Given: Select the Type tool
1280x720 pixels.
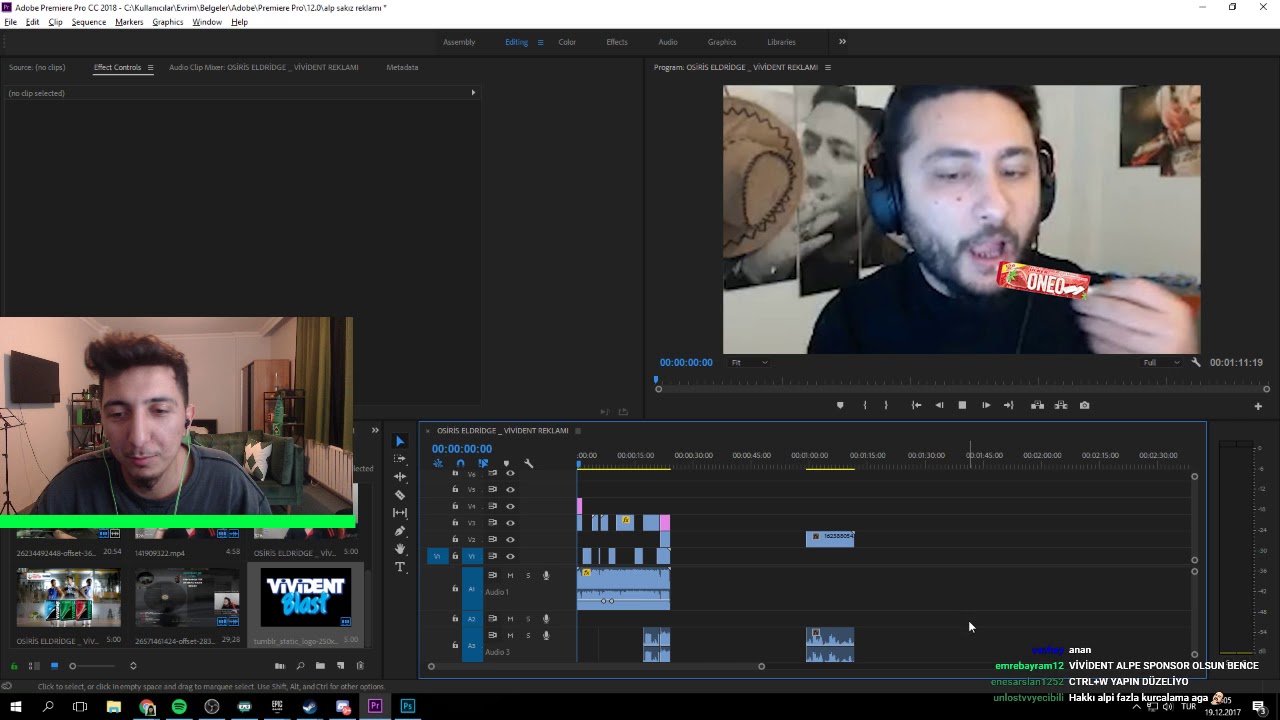Looking at the screenshot, I should pos(400,567).
